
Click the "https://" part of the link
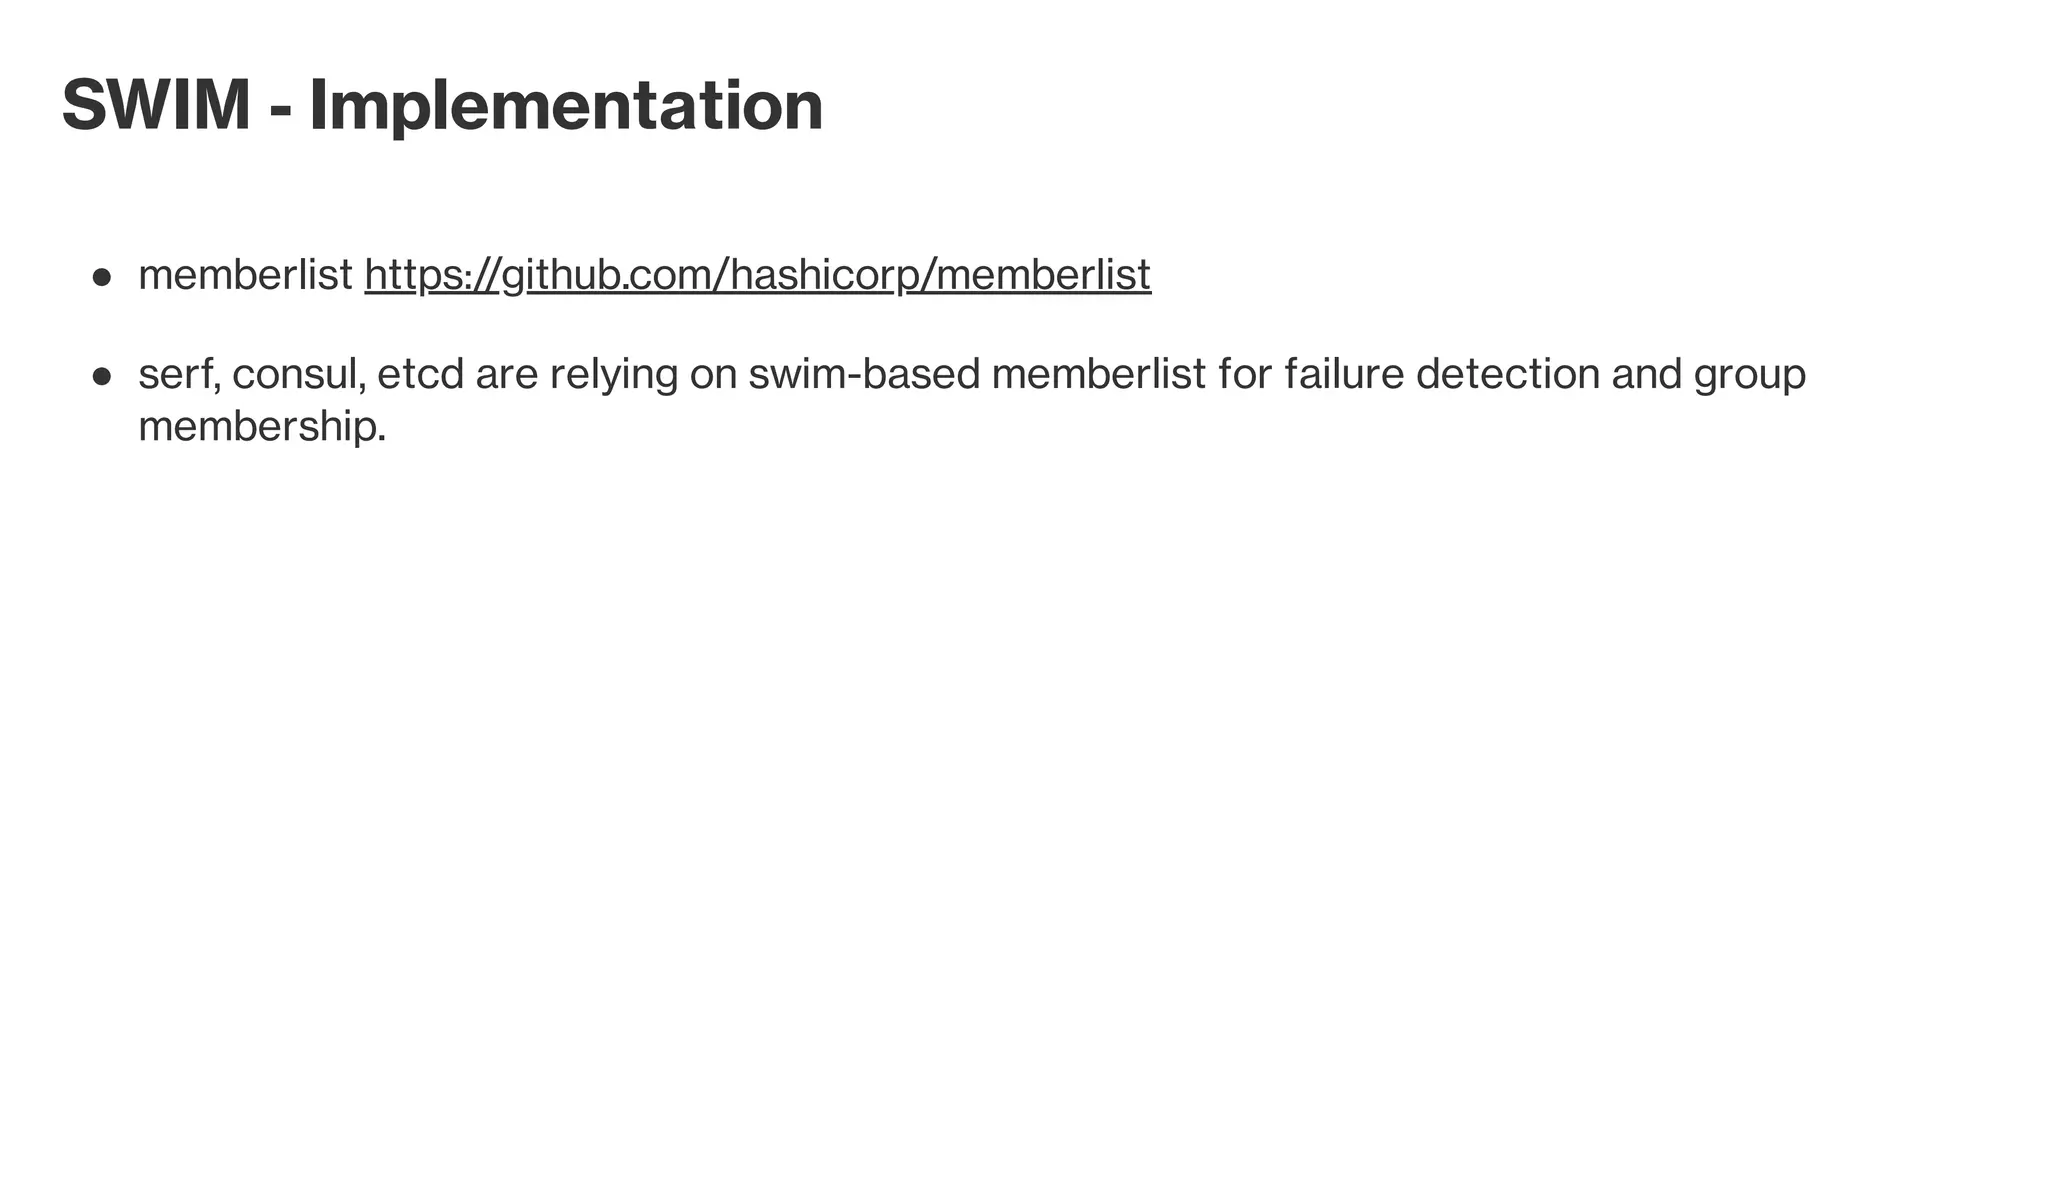click(431, 275)
